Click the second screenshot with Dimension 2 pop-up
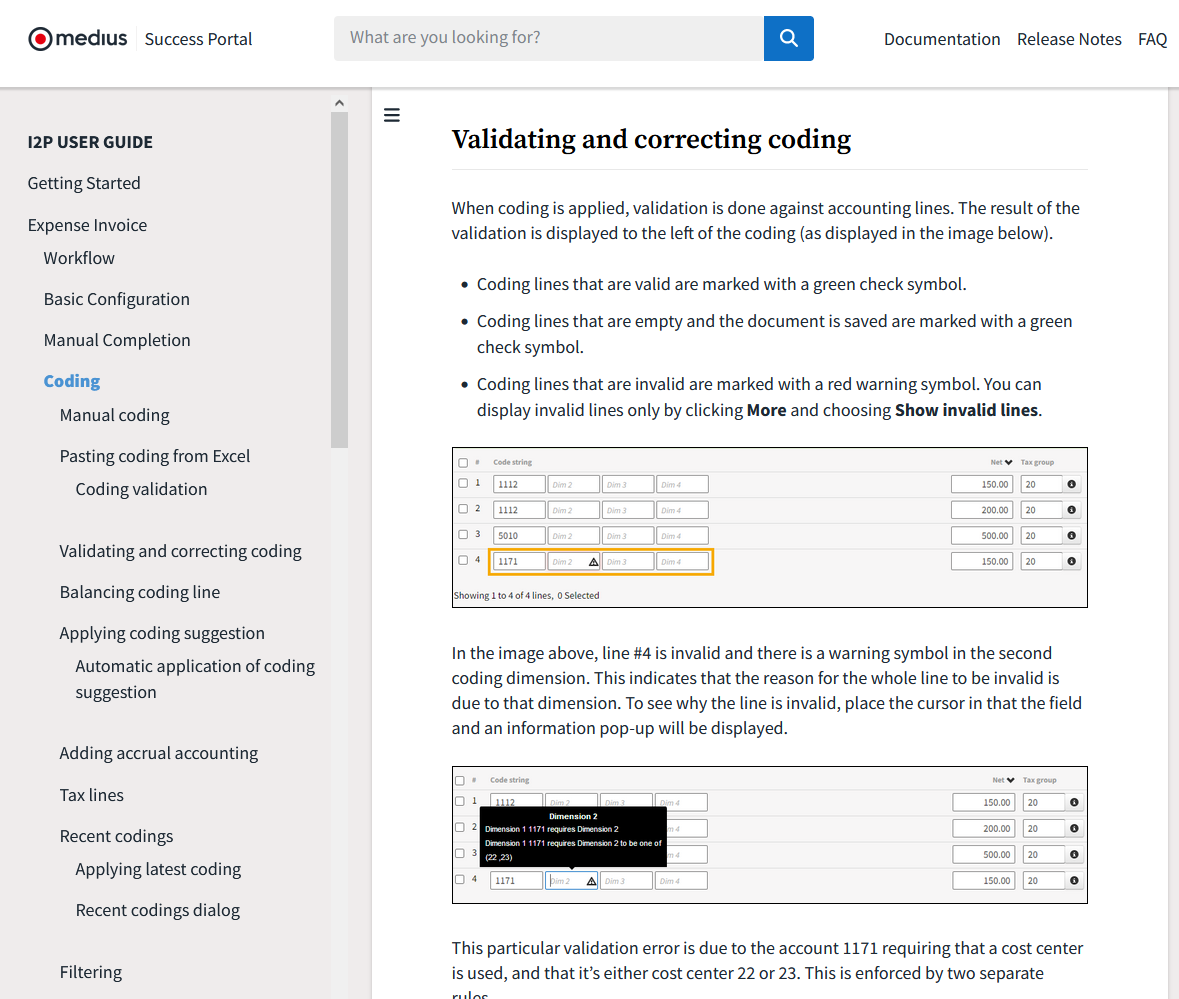 769,835
